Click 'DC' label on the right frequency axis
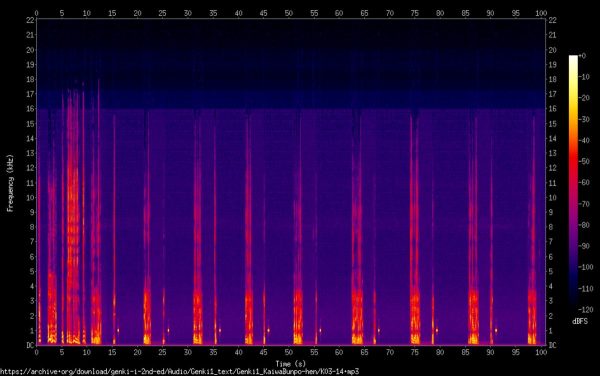Screen dimensions: 600x376 pyautogui.click(x=552, y=345)
